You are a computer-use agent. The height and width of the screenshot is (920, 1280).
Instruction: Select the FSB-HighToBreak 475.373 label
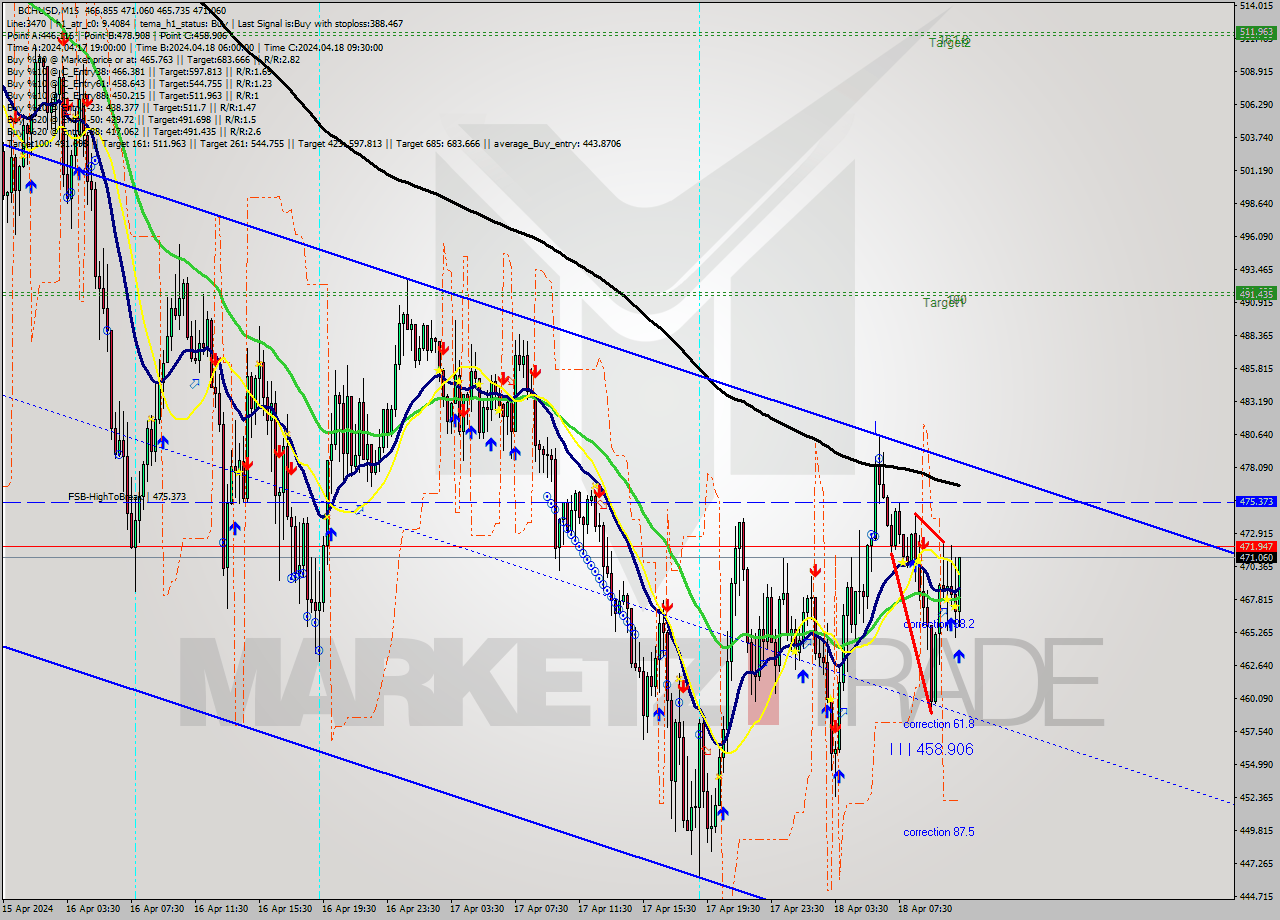127,496
